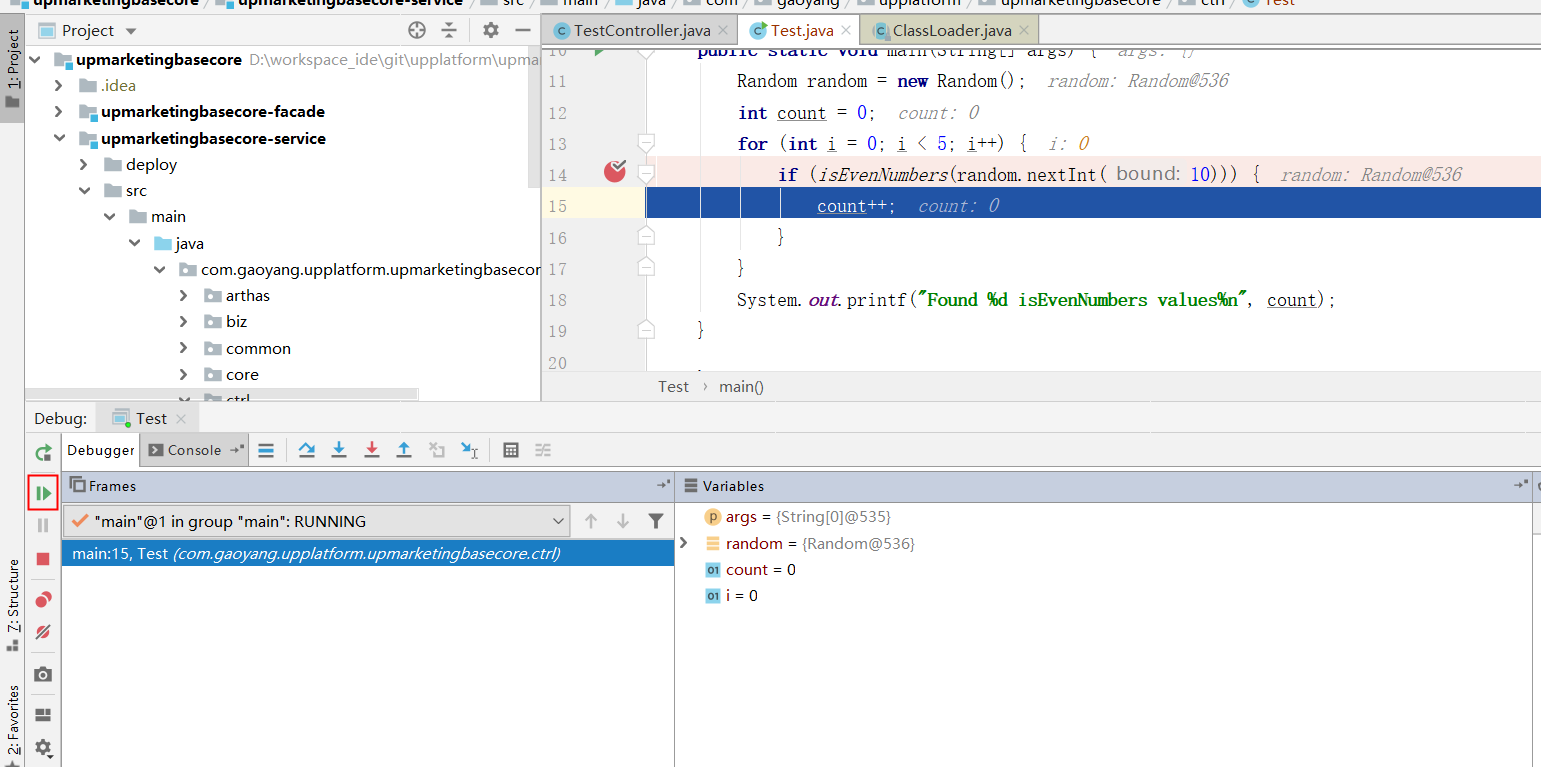Switch to the Debugger tab
The image size is (1541, 767).
click(x=101, y=450)
